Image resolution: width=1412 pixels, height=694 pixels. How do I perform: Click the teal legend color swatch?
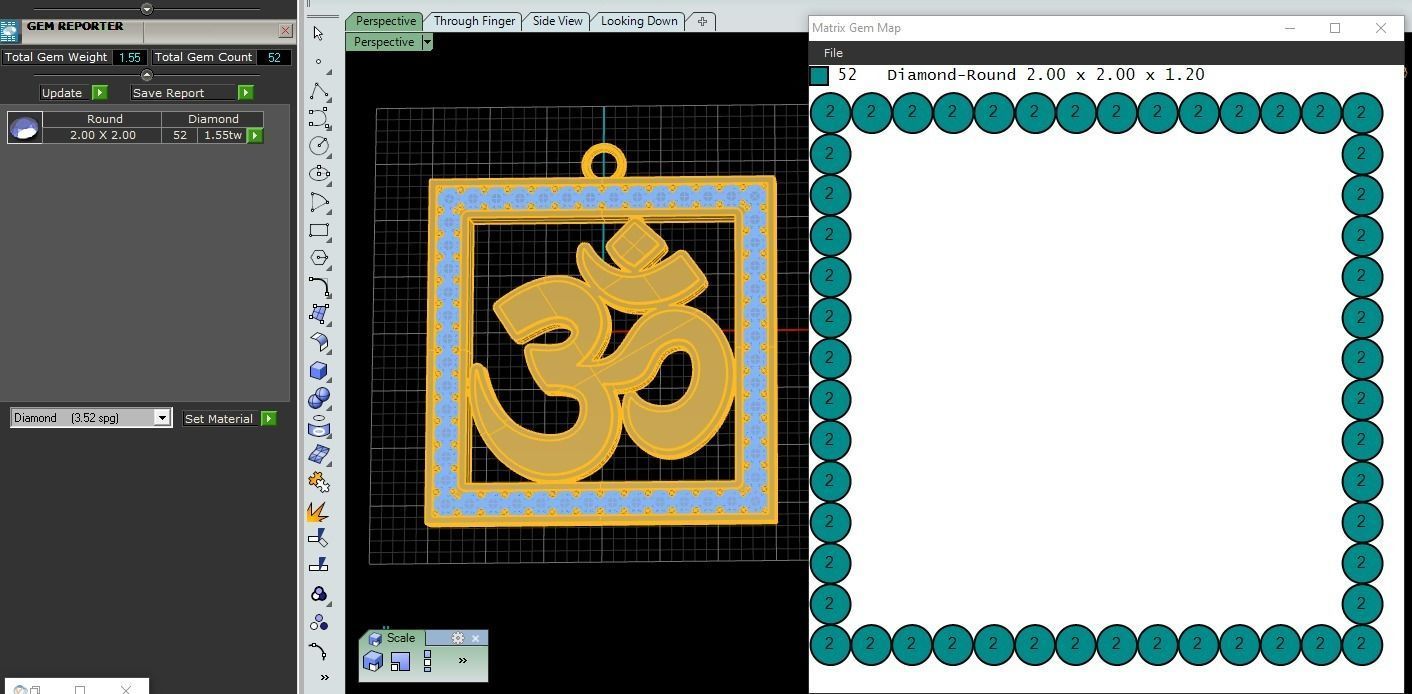820,75
